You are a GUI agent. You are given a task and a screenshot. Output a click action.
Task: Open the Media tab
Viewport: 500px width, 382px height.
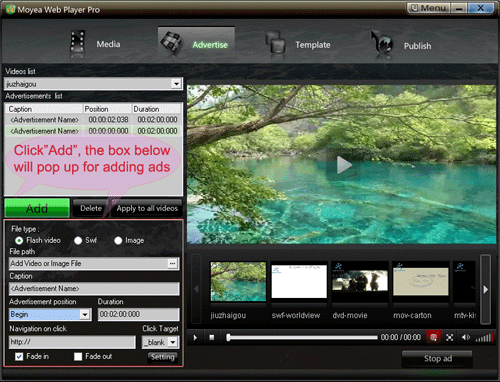(x=95, y=44)
